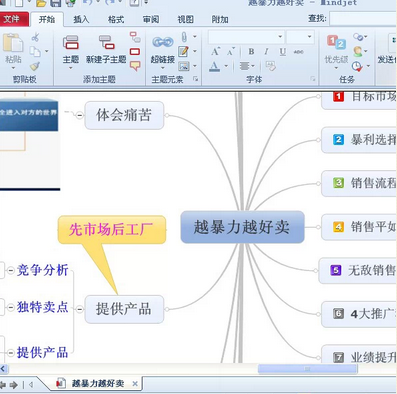The height and width of the screenshot is (394, 397).
Task: Open the font color dropdown arrow
Action: click(226, 66)
